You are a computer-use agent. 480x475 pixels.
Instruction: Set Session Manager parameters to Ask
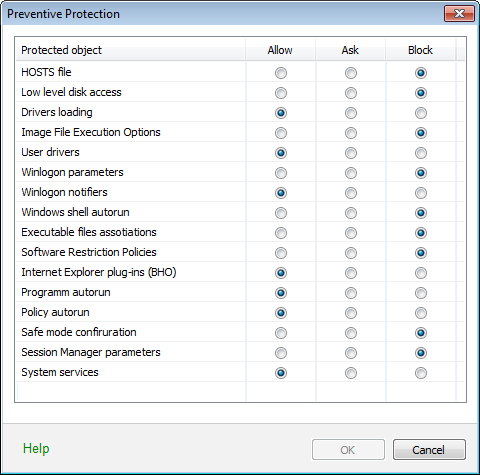(x=351, y=353)
